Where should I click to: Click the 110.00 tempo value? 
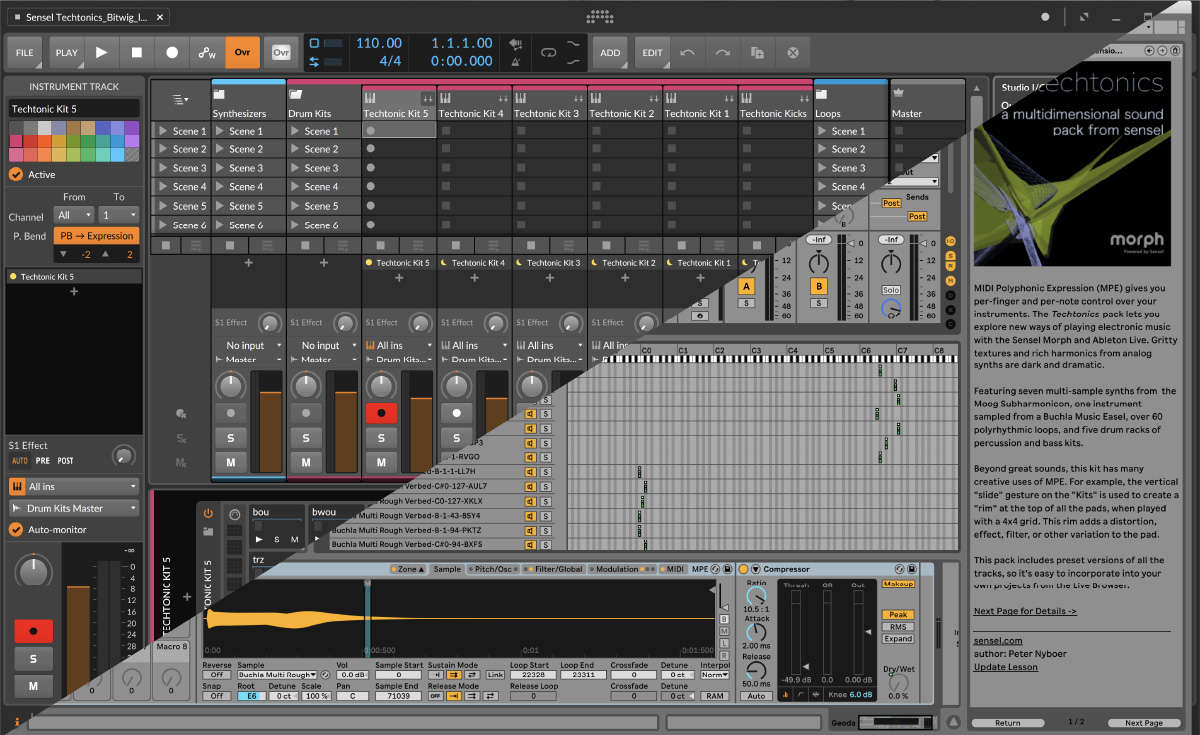tap(379, 44)
